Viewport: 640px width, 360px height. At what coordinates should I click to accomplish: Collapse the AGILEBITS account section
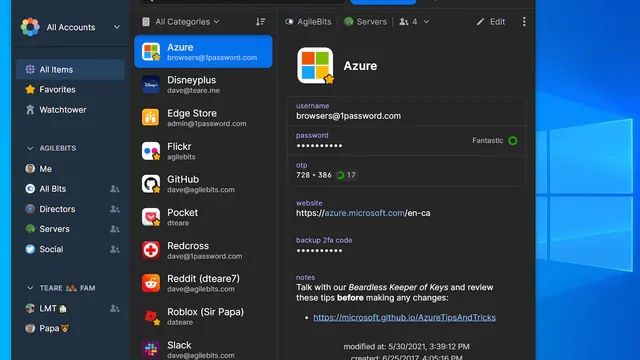coord(30,148)
